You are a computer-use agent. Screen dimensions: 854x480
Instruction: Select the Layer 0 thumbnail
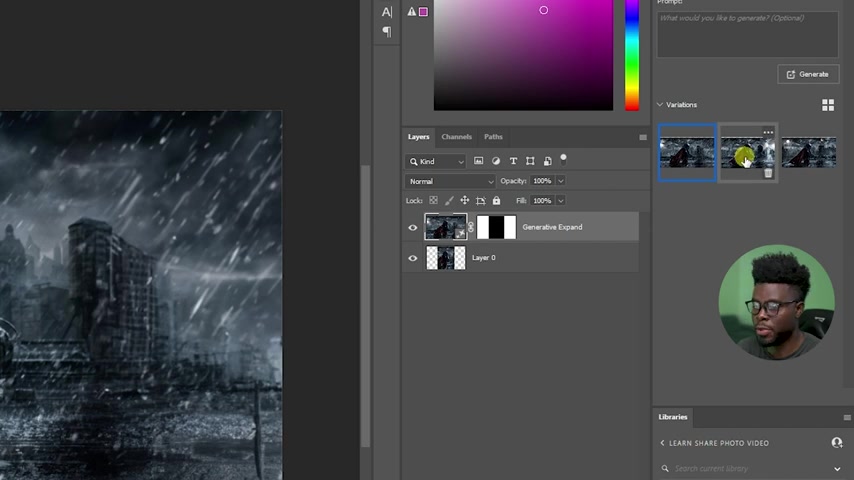coord(446,258)
